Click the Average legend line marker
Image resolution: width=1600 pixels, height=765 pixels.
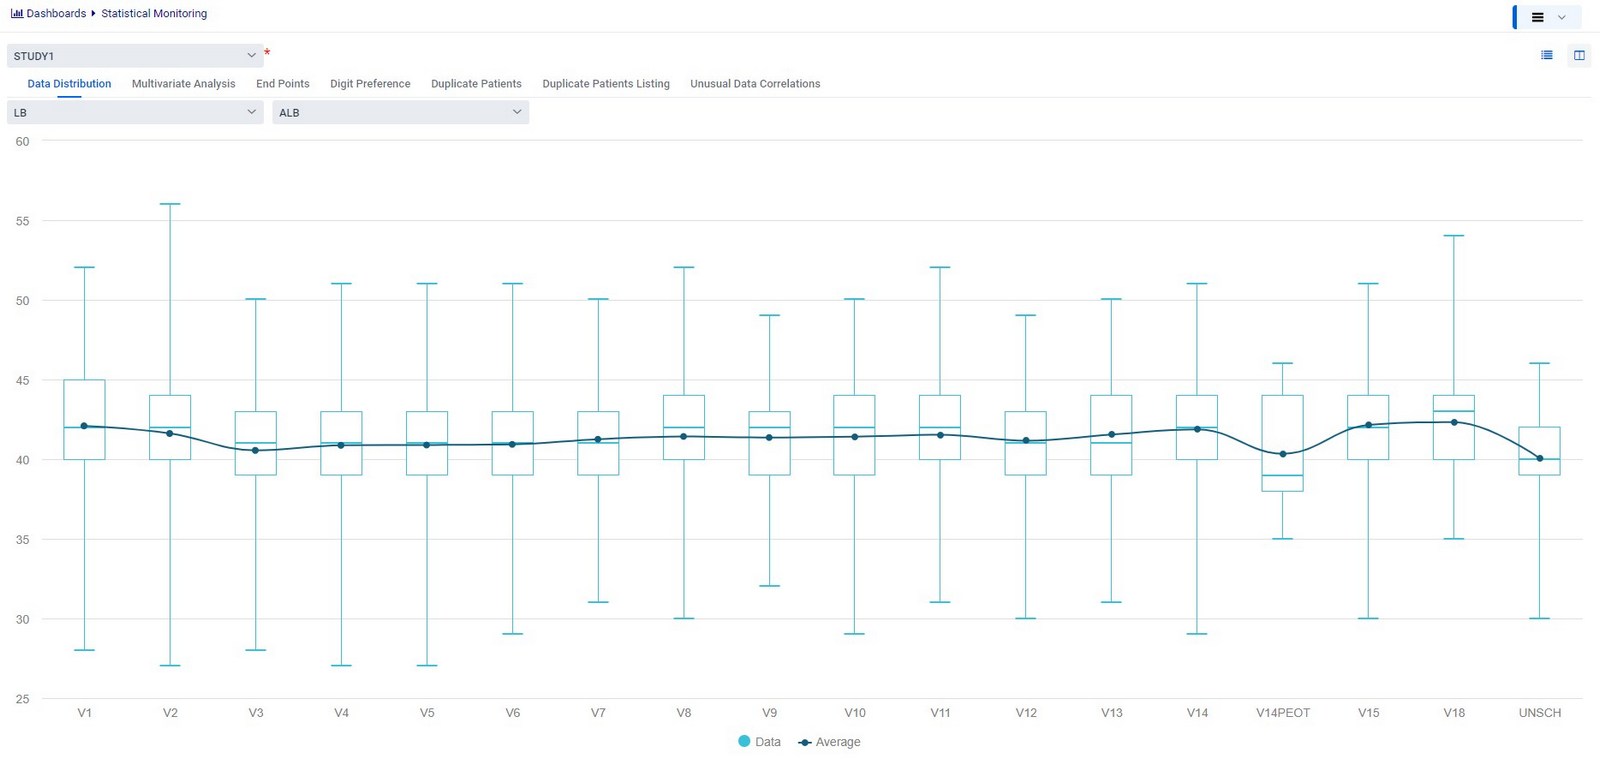coord(804,742)
